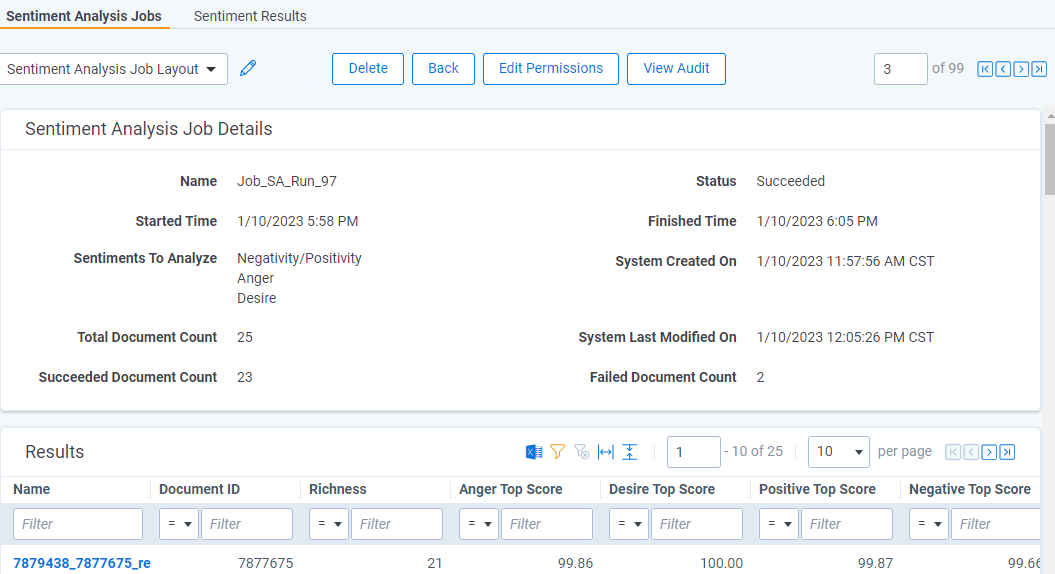Click the 100.00 Desire score cell
The image size is (1055, 574).
[x=721, y=563]
